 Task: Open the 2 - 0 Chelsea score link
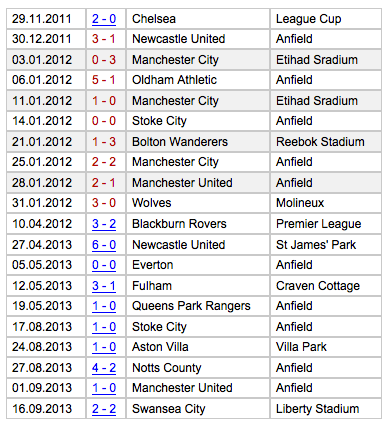tap(104, 19)
